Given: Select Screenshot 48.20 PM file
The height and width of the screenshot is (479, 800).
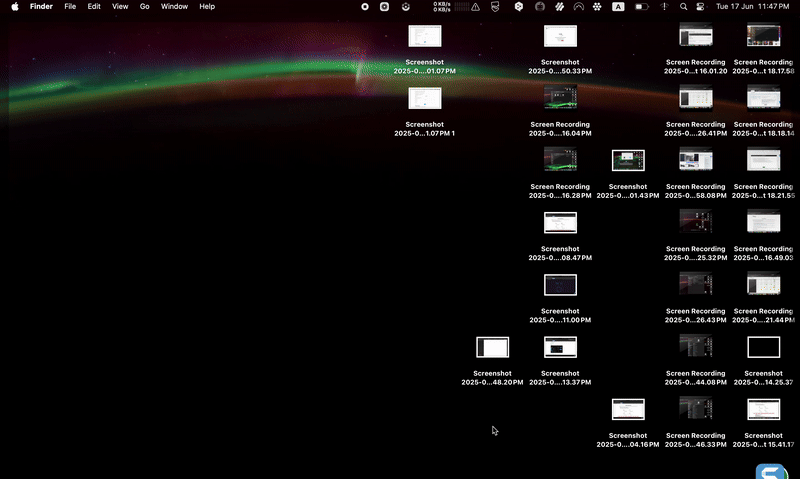Looking at the screenshot, I should pyautogui.click(x=492, y=360).
